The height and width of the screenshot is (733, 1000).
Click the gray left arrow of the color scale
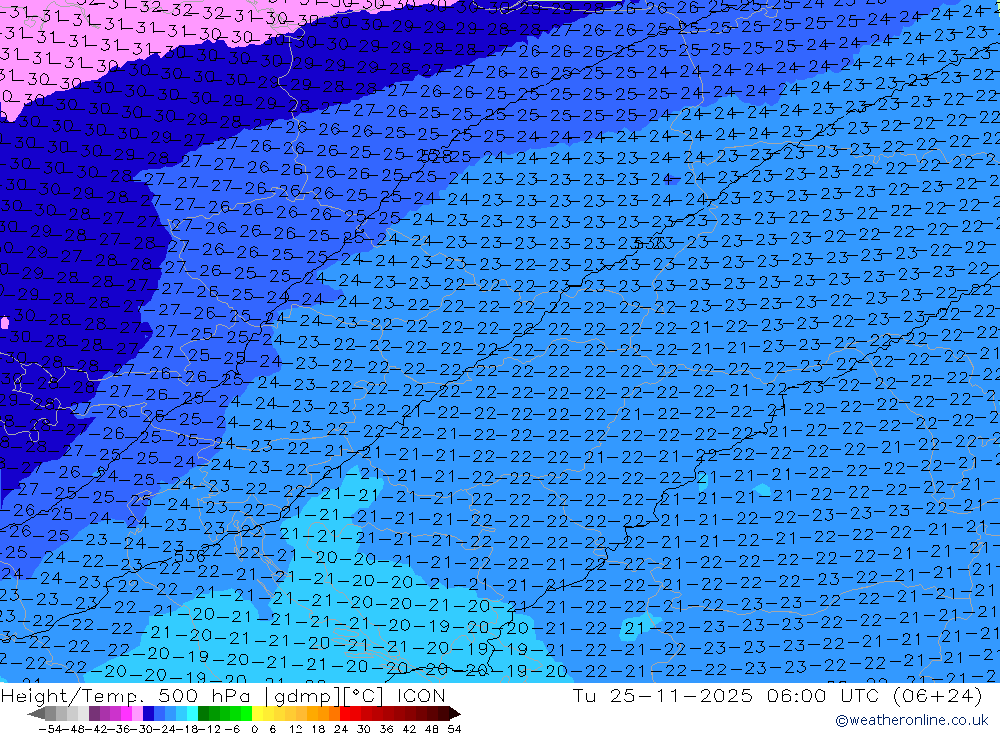click(36, 714)
